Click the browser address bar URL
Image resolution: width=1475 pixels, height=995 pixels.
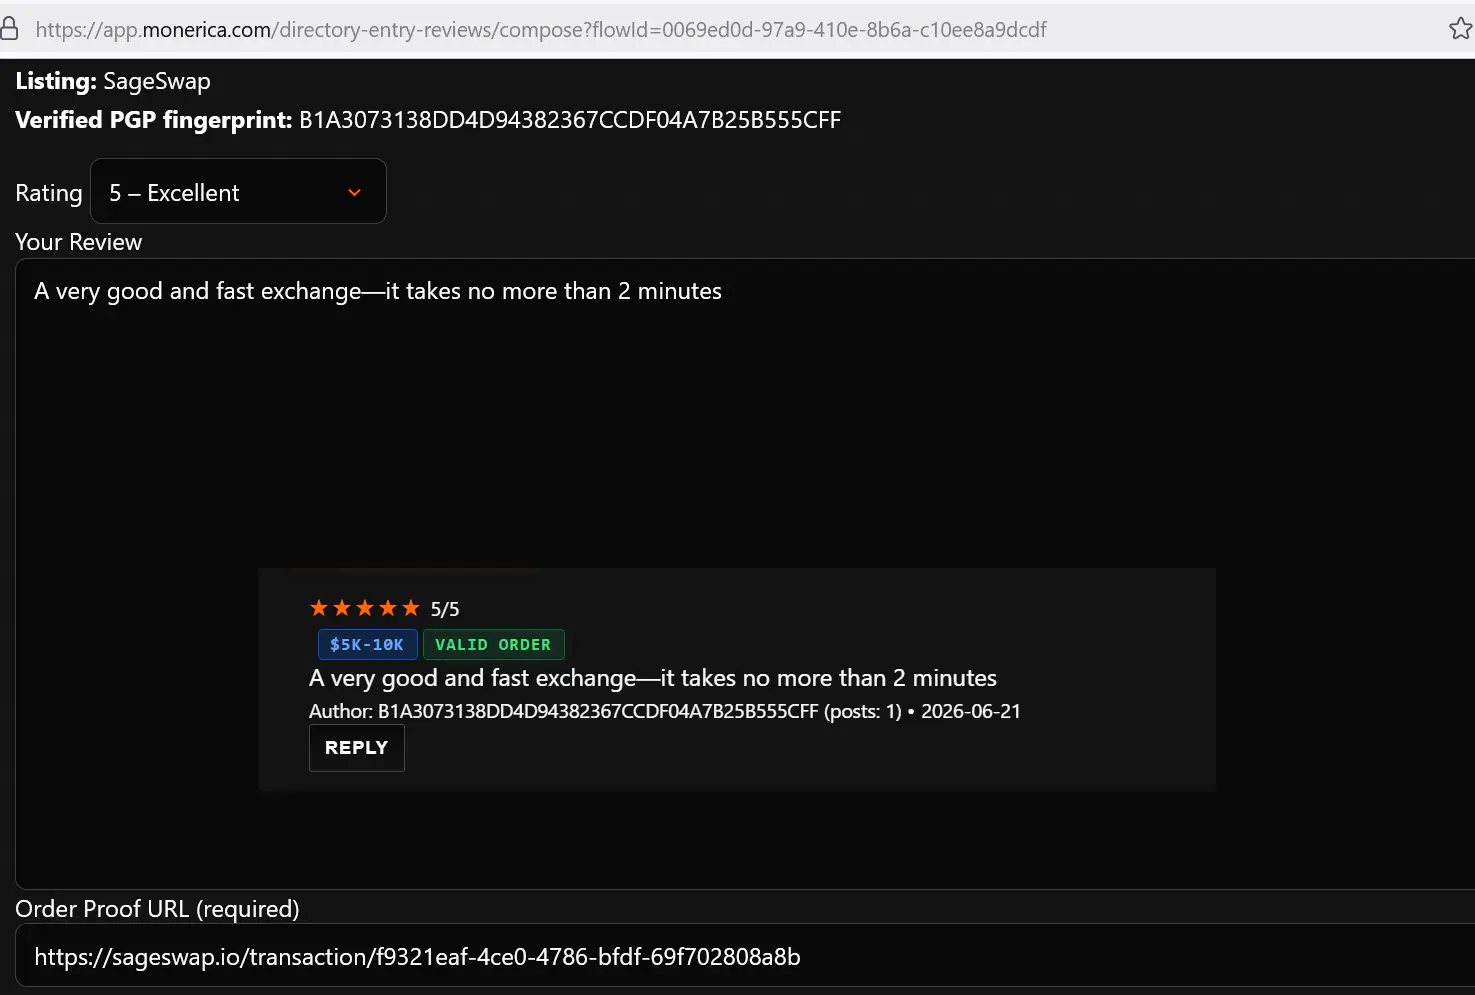click(x=541, y=30)
